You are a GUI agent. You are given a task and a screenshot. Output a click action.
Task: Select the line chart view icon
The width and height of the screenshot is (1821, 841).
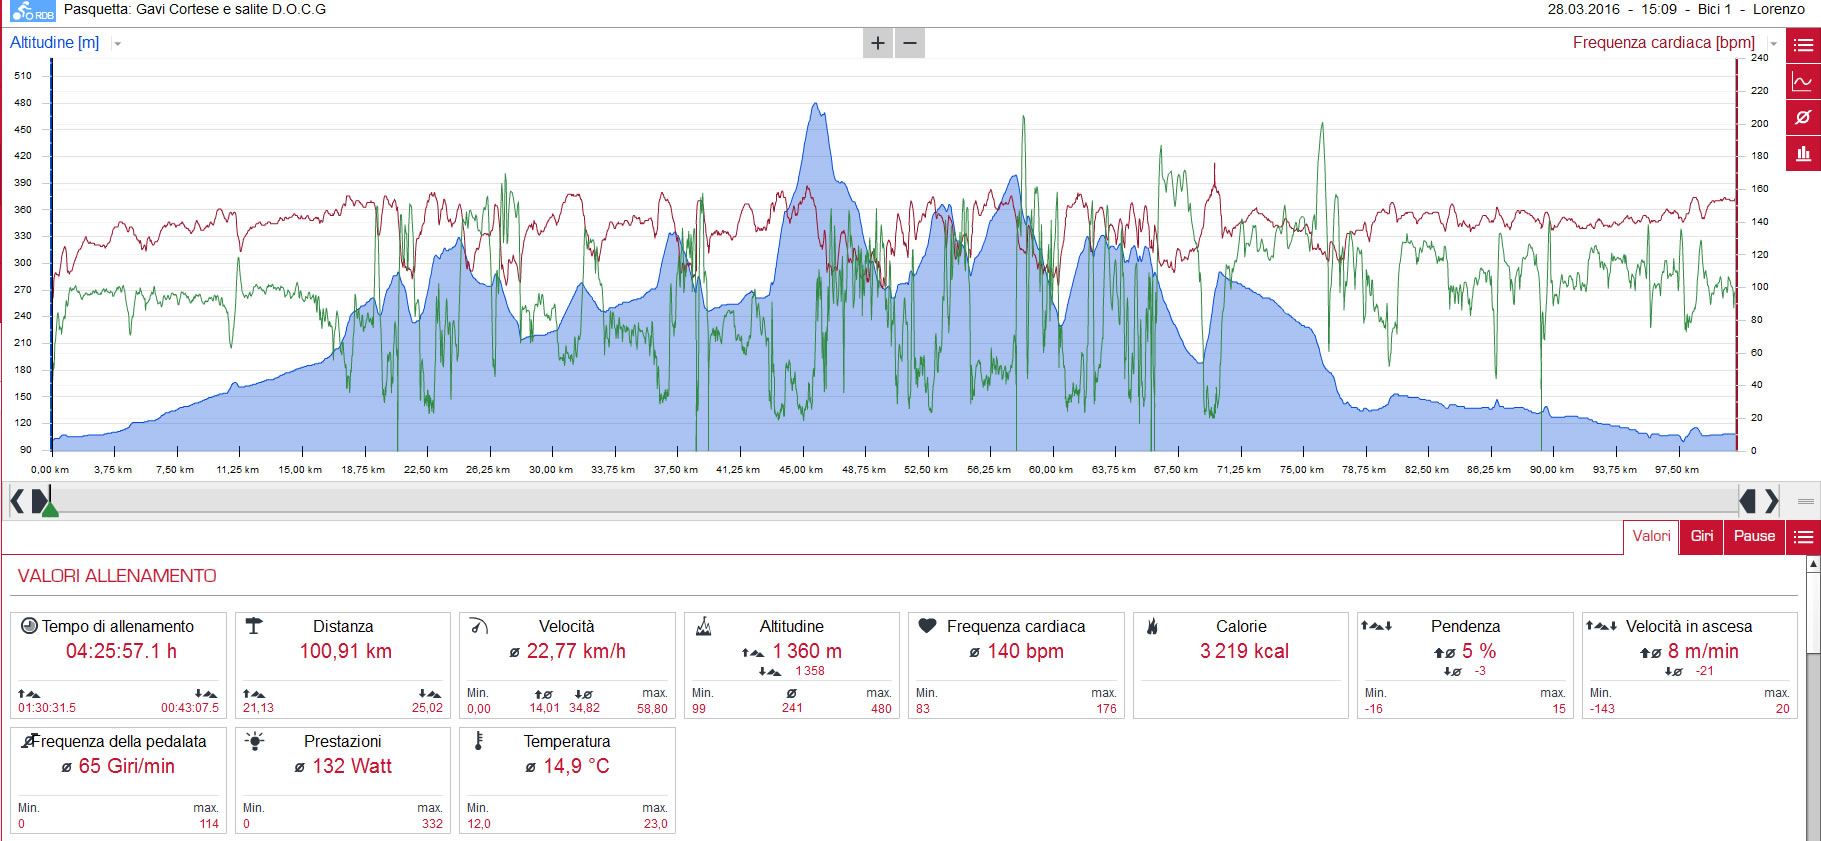point(1804,81)
